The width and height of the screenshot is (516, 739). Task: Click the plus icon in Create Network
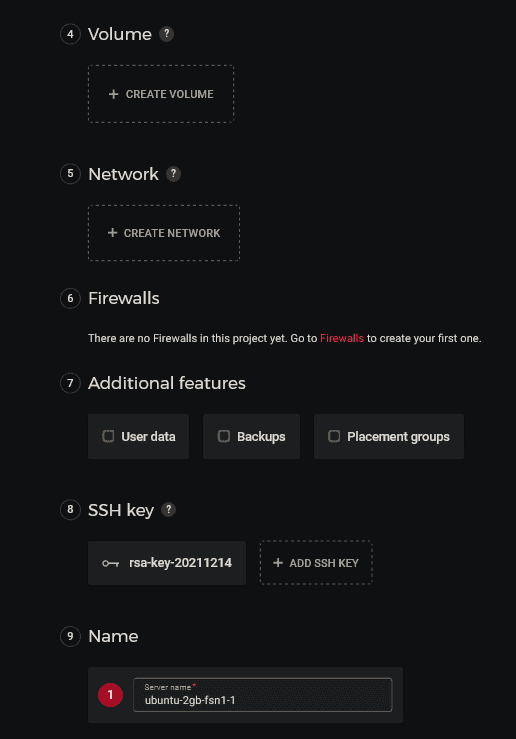coord(112,233)
